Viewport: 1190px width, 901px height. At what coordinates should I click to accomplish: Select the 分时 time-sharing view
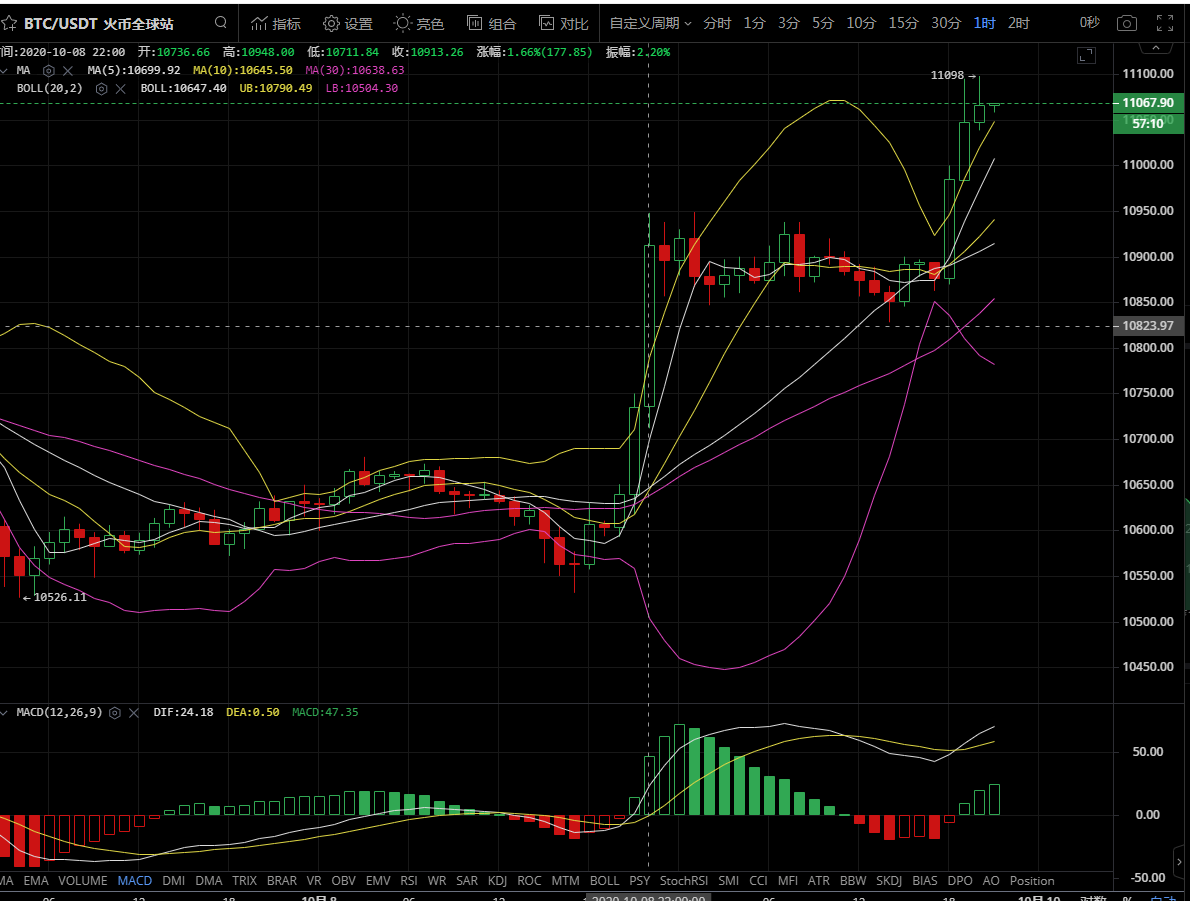coord(717,23)
